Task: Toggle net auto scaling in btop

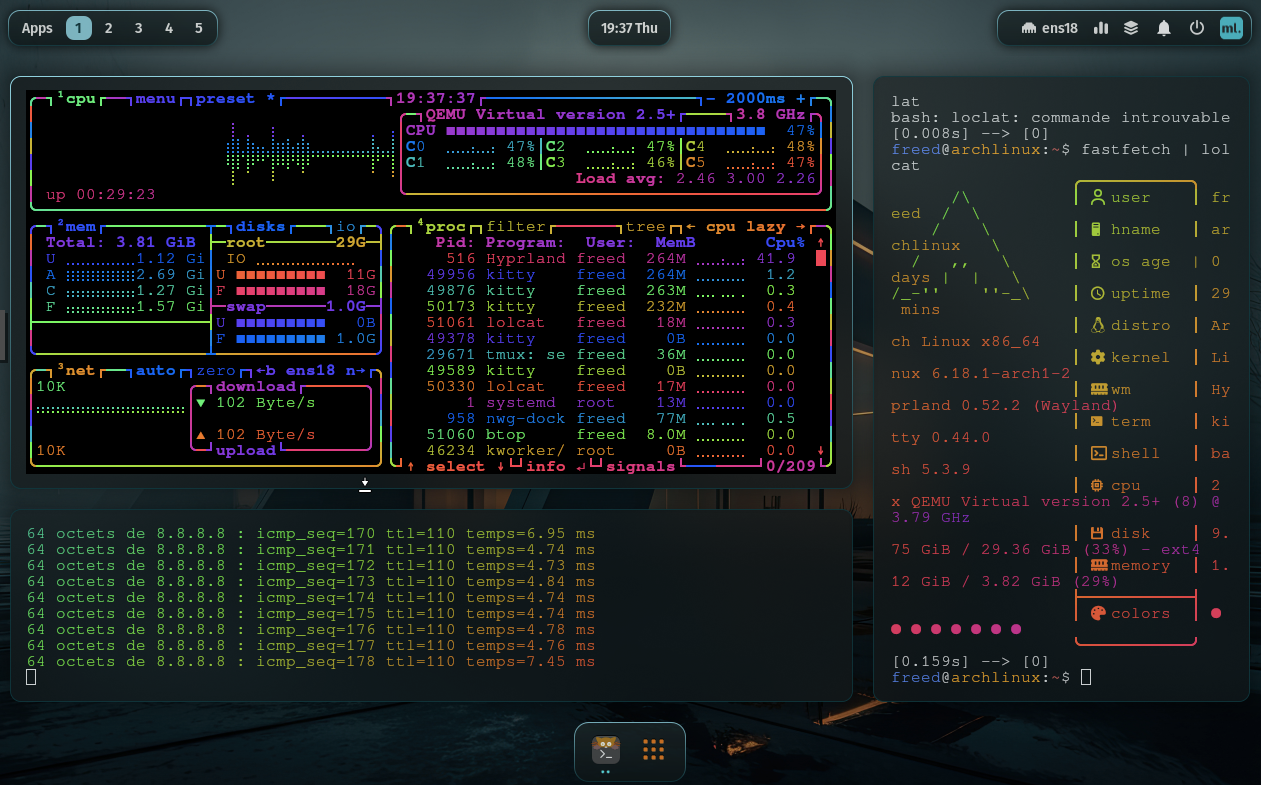Action: (155, 370)
